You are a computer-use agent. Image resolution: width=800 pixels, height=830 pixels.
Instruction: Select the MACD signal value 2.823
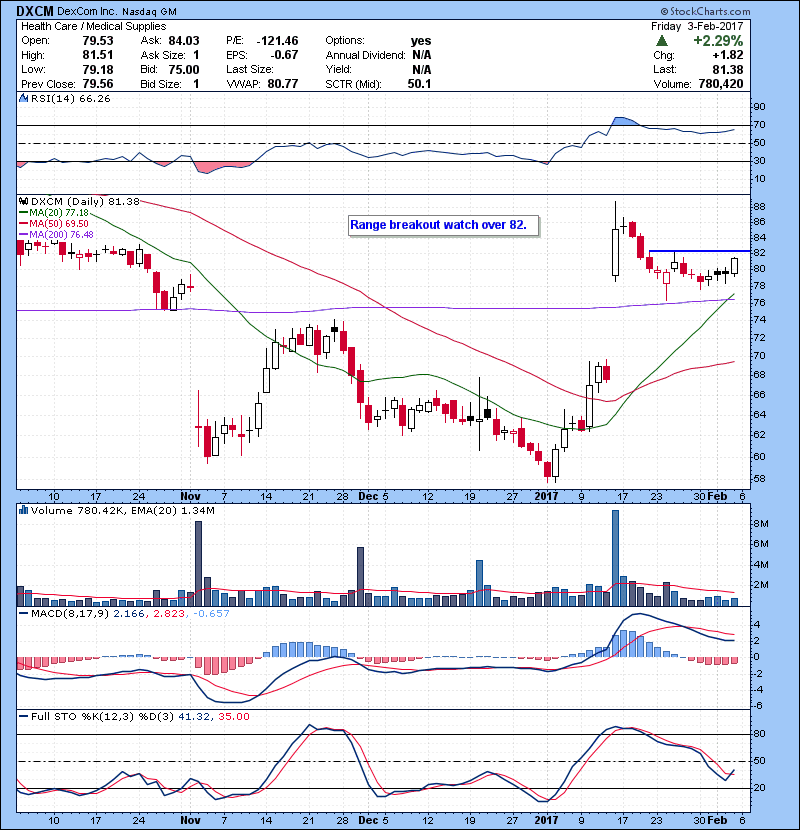pos(169,614)
